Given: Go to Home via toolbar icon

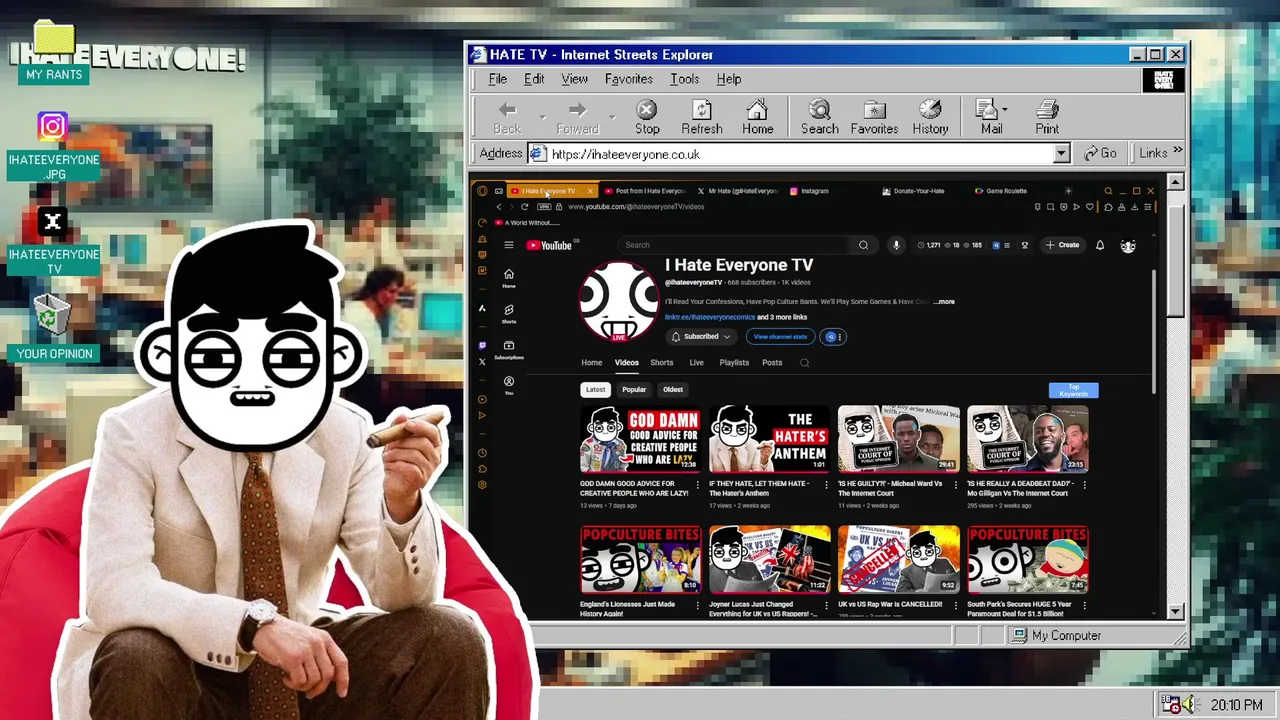Looking at the screenshot, I should coord(757,117).
